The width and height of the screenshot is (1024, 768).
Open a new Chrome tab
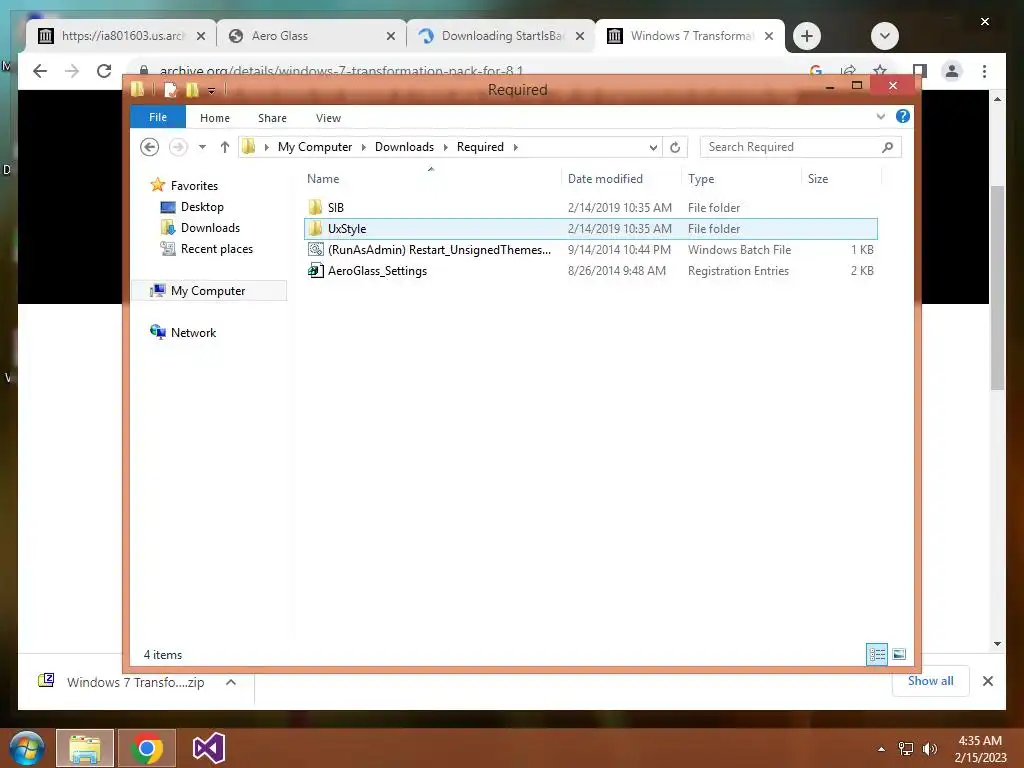[807, 36]
